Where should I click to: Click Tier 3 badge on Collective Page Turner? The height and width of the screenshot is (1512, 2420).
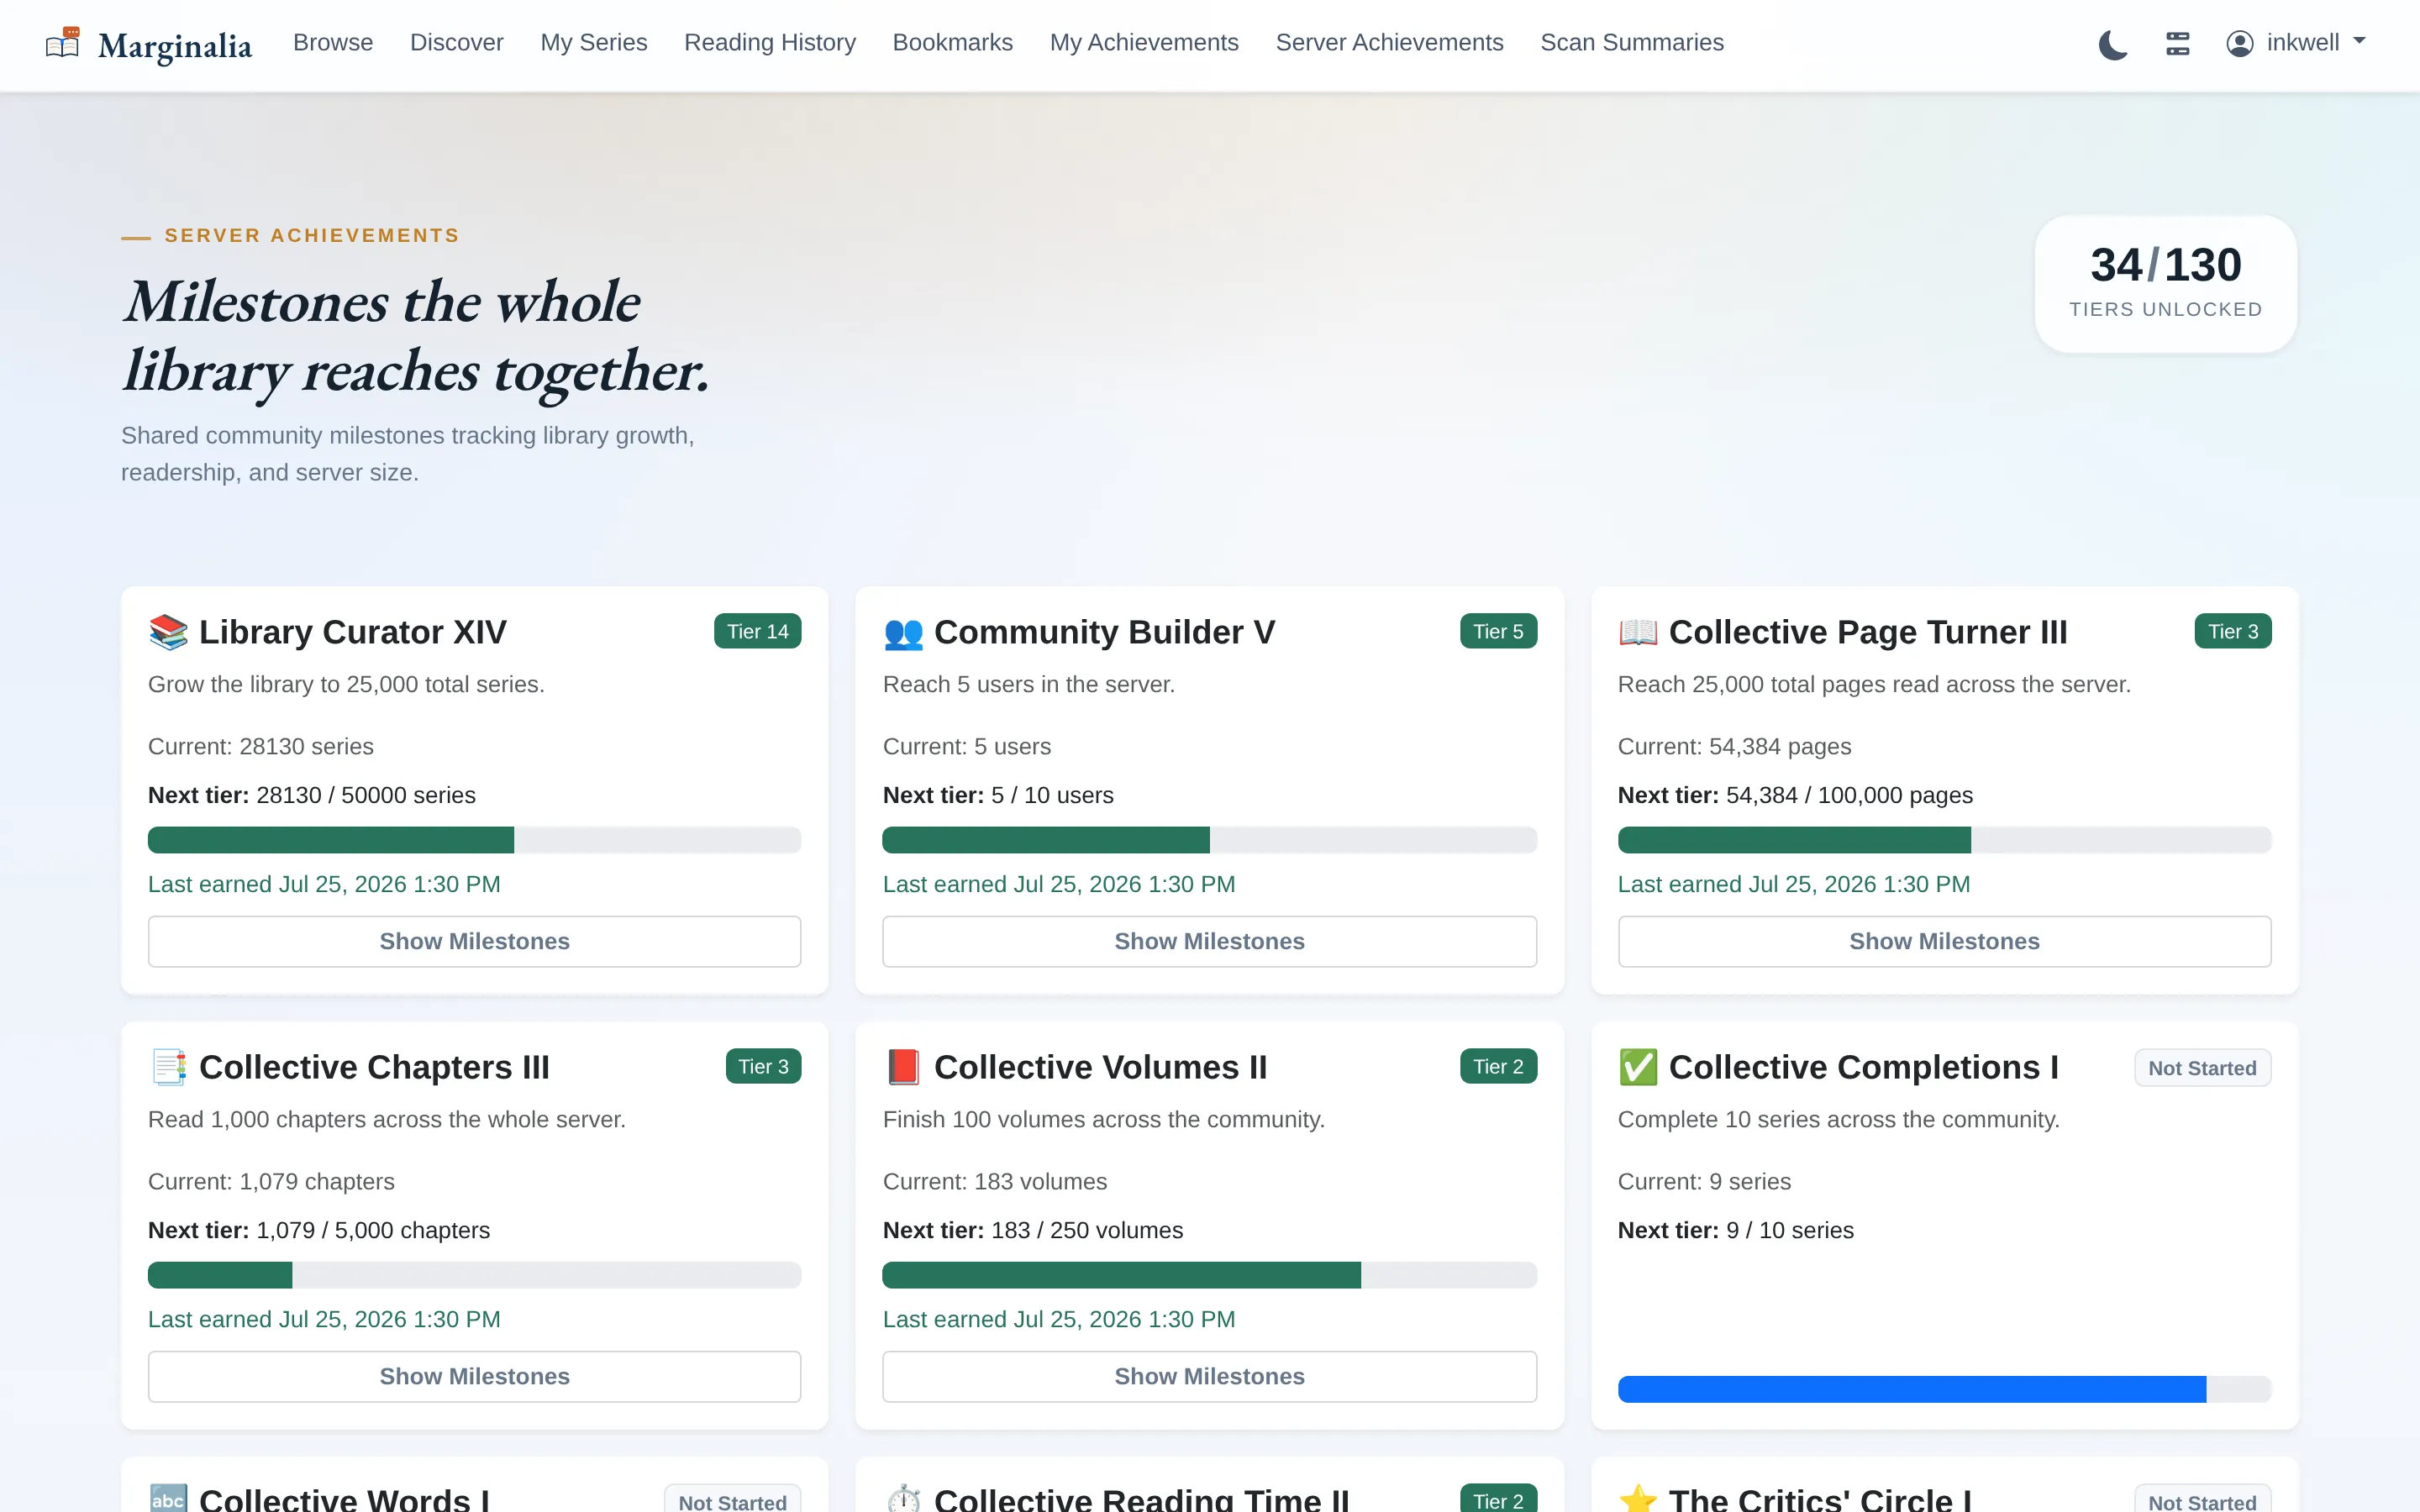click(x=2233, y=631)
